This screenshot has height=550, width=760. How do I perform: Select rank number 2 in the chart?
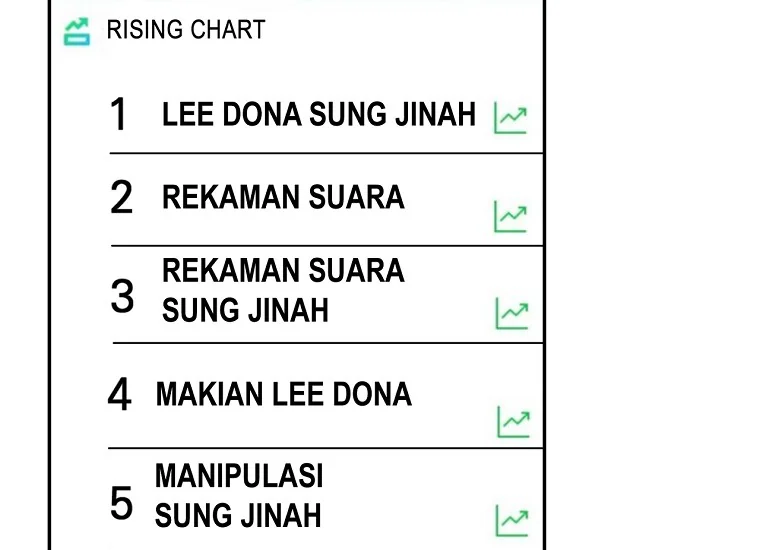[x=121, y=199]
